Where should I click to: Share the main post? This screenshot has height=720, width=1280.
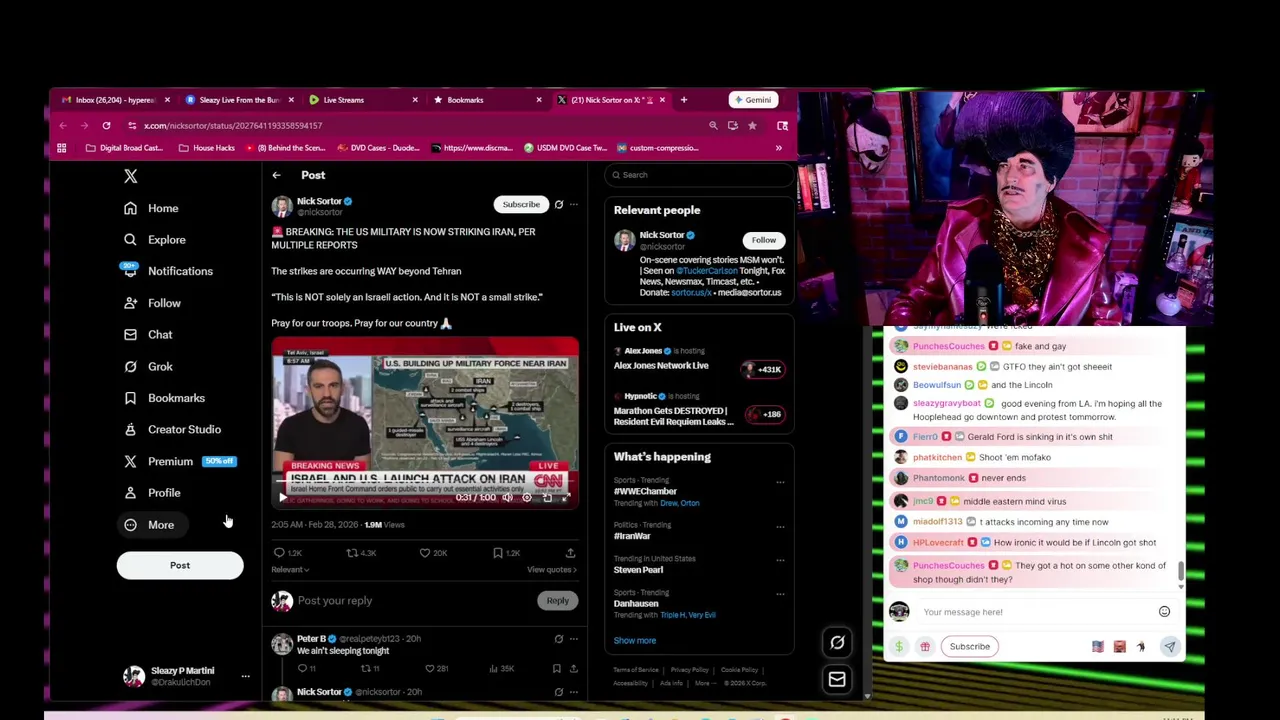pos(570,553)
